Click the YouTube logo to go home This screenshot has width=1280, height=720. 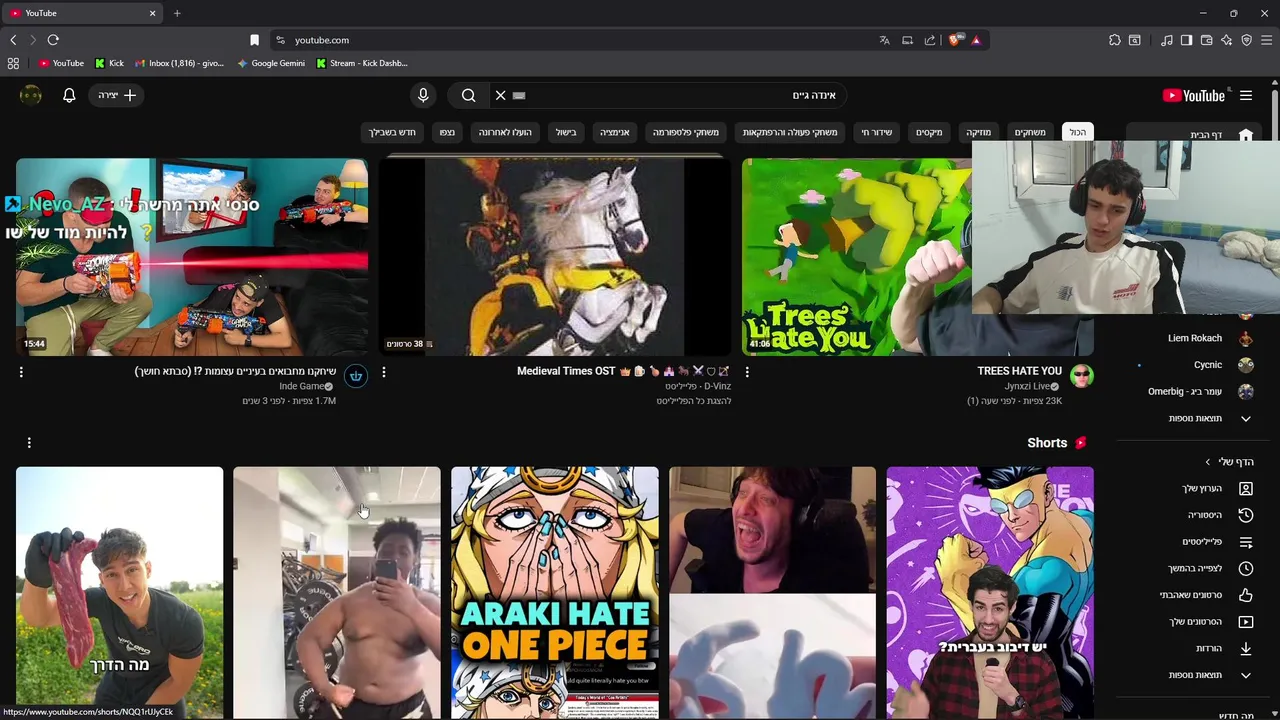(1194, 95)
